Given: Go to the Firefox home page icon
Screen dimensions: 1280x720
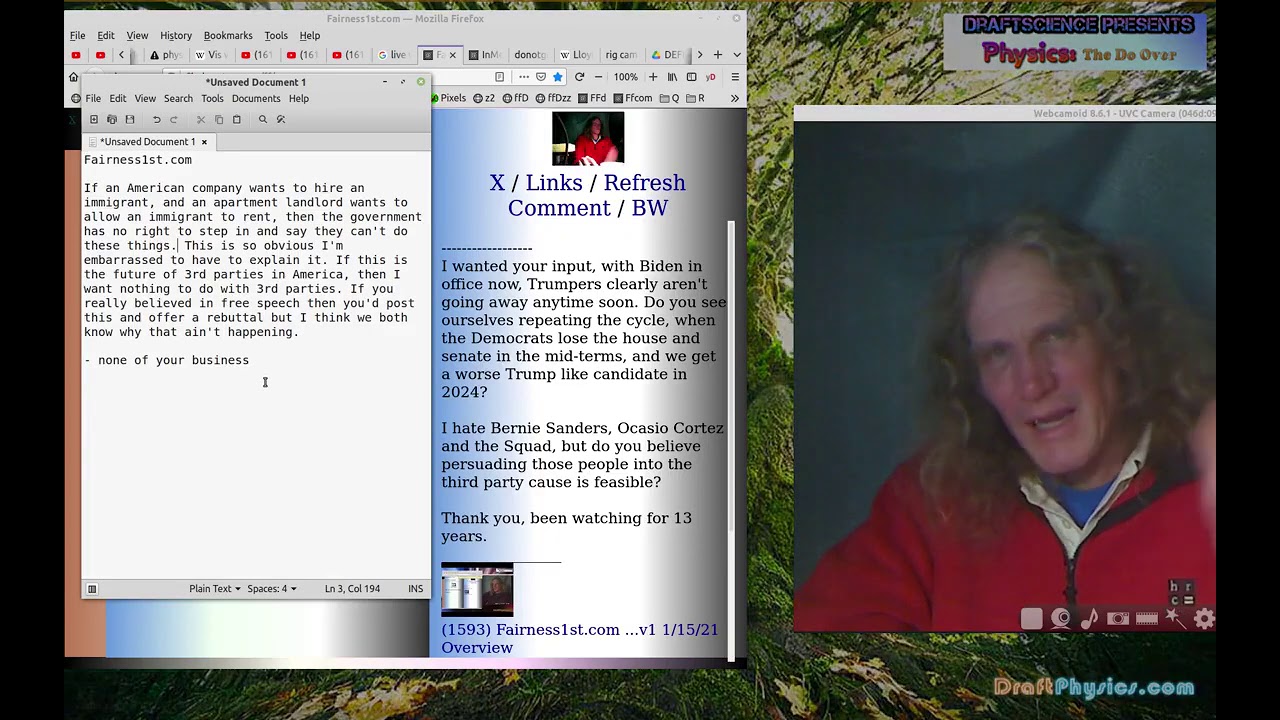Looking at the screenshot, I should click(73, 77).
